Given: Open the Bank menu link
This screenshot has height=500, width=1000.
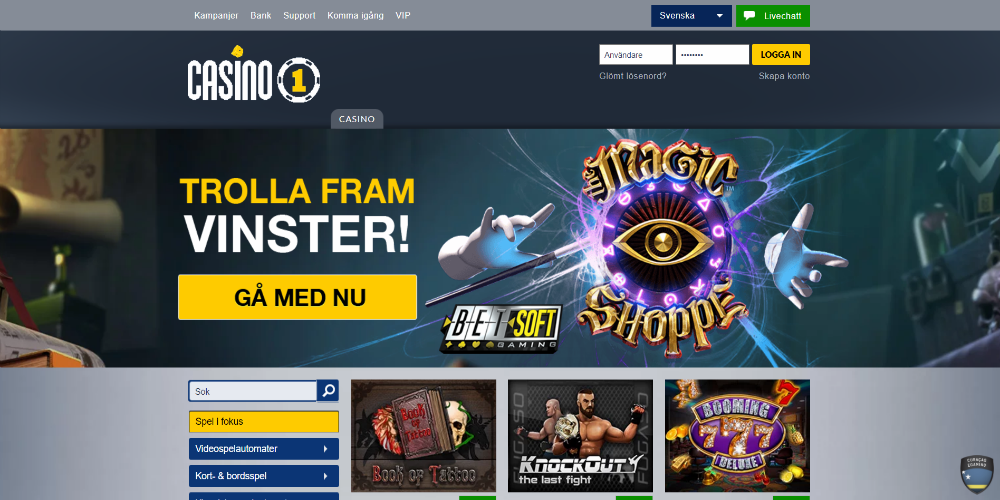Looking at the screenshot, I should click(x=261, y=15).
